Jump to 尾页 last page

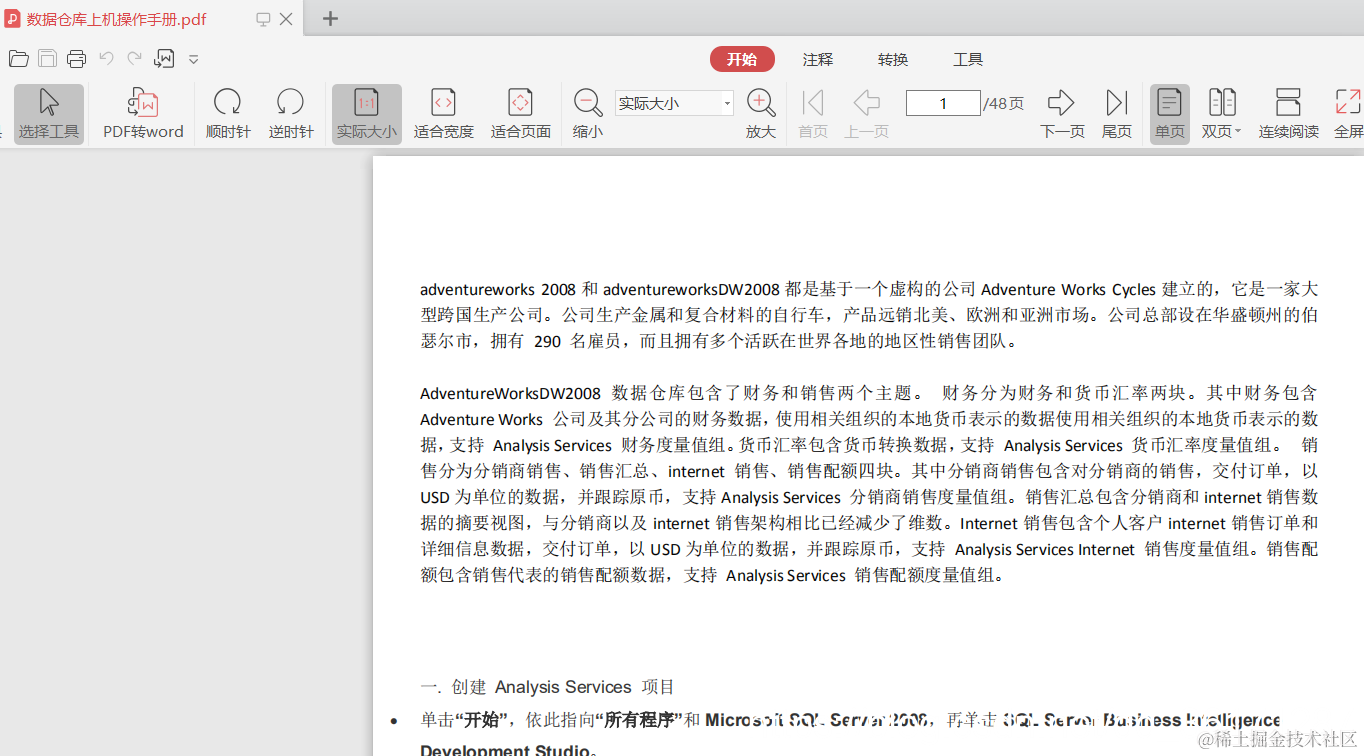click(x=1116, y=114)
